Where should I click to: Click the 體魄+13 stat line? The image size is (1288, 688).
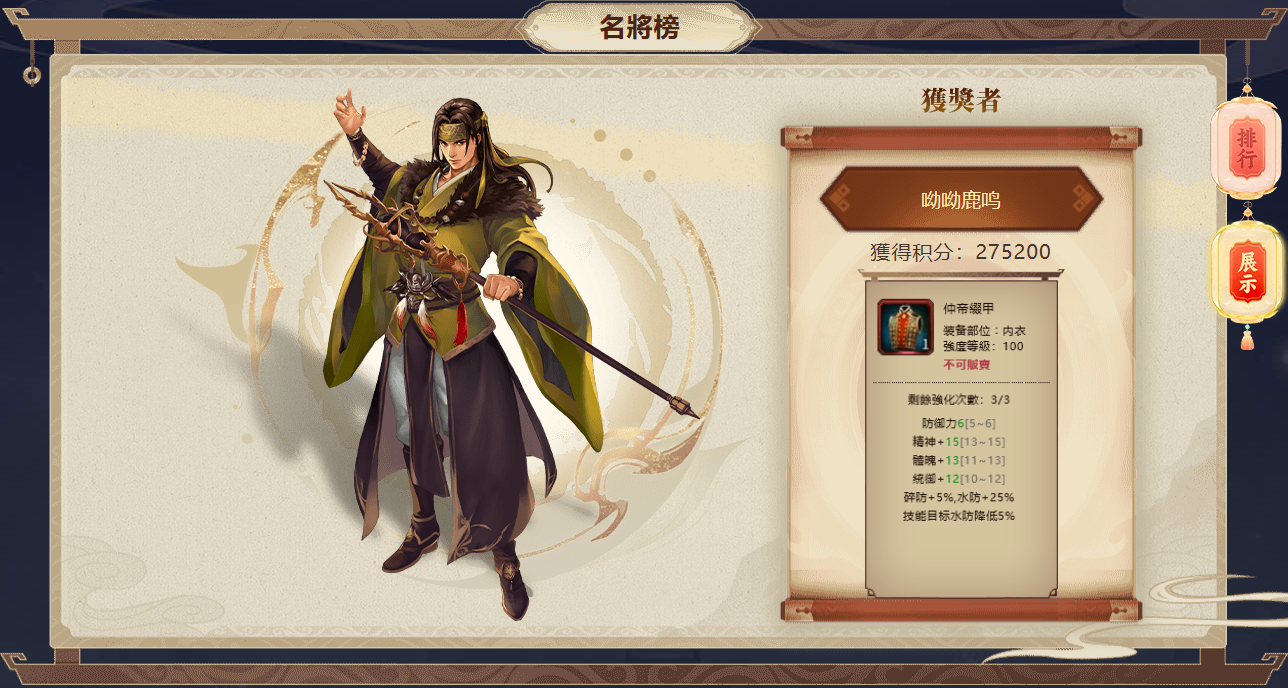tap(959, 461)
